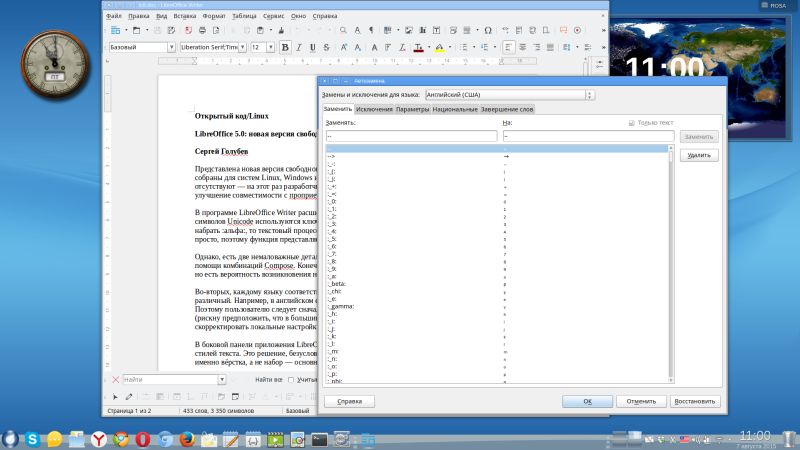800x450 pixels.
Task: Toggle underline formatting in Writer toolbar
Action: 313,47
